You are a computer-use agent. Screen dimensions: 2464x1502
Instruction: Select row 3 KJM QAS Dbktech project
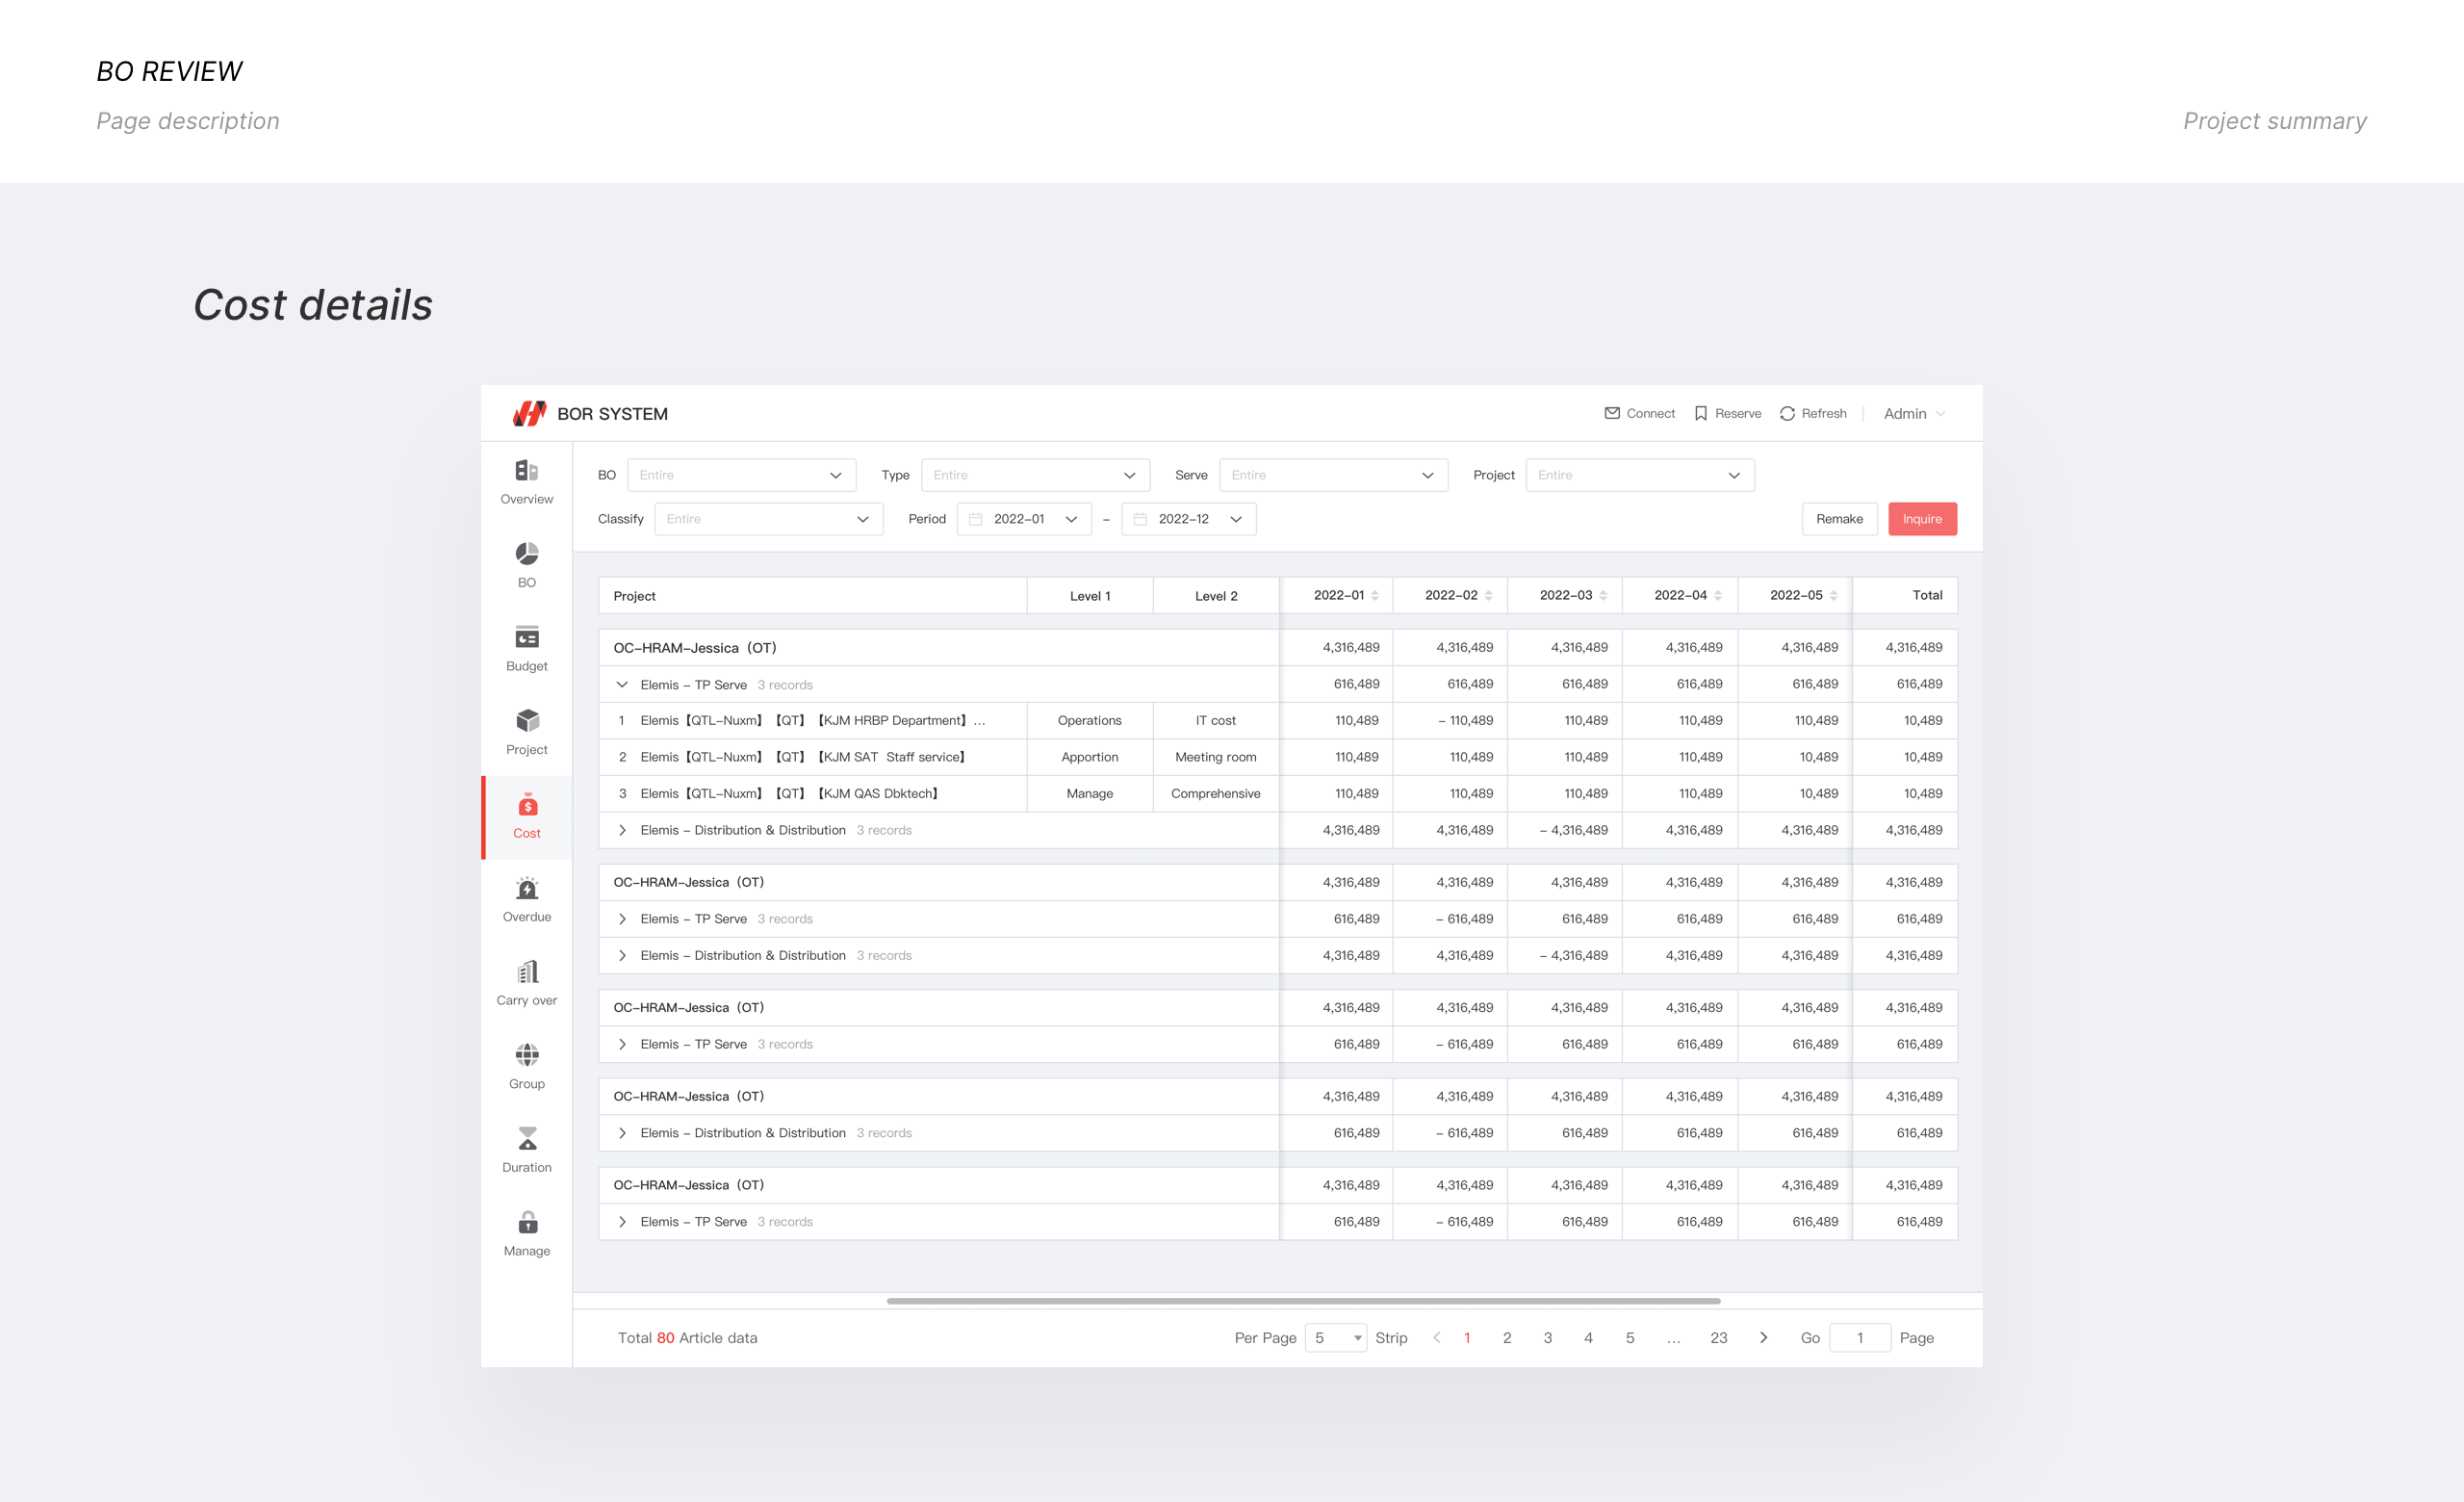tap(812, 793)
